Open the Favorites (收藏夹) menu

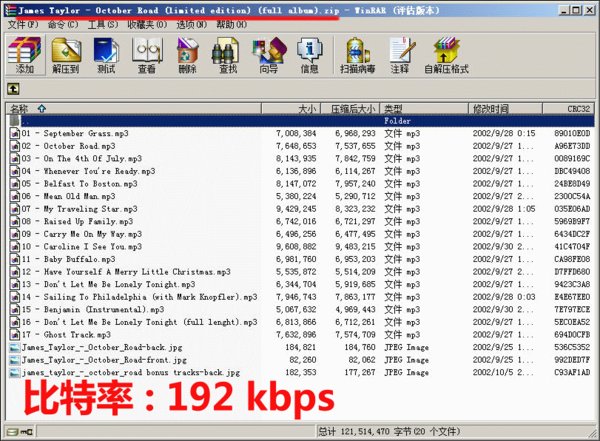(147, 24)
